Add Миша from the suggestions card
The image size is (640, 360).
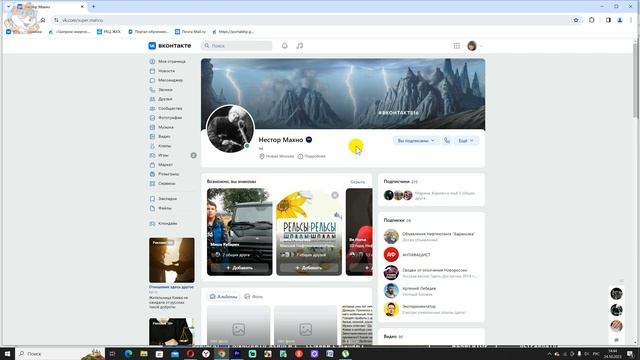click(240, 268)
